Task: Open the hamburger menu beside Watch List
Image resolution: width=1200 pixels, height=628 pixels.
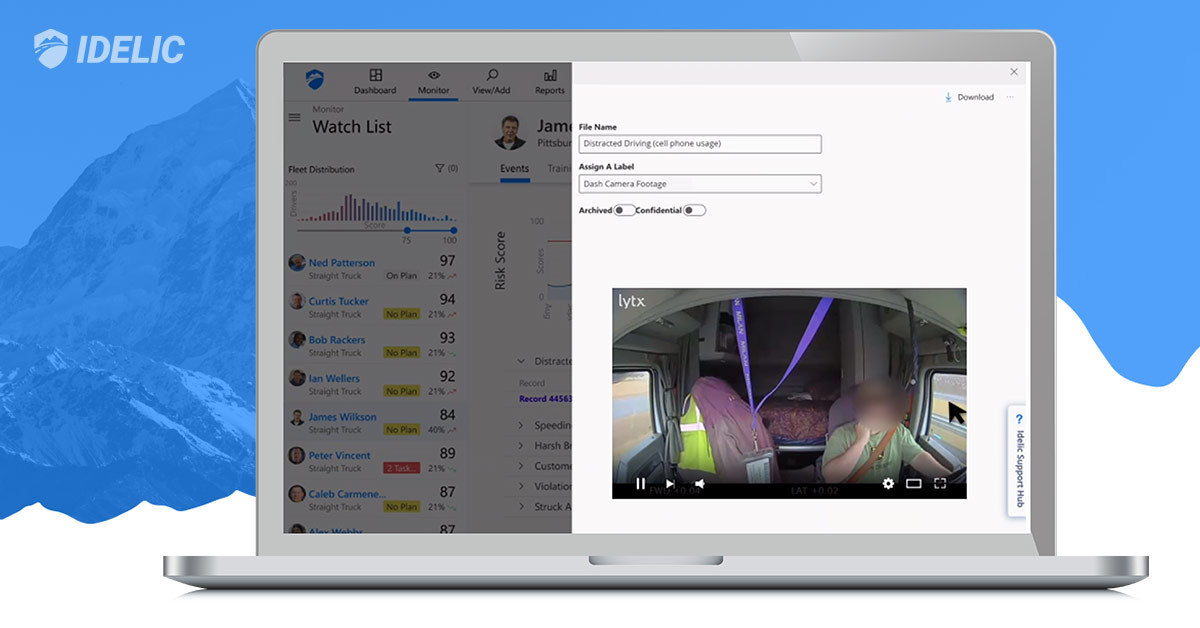Action: [294, 117]
